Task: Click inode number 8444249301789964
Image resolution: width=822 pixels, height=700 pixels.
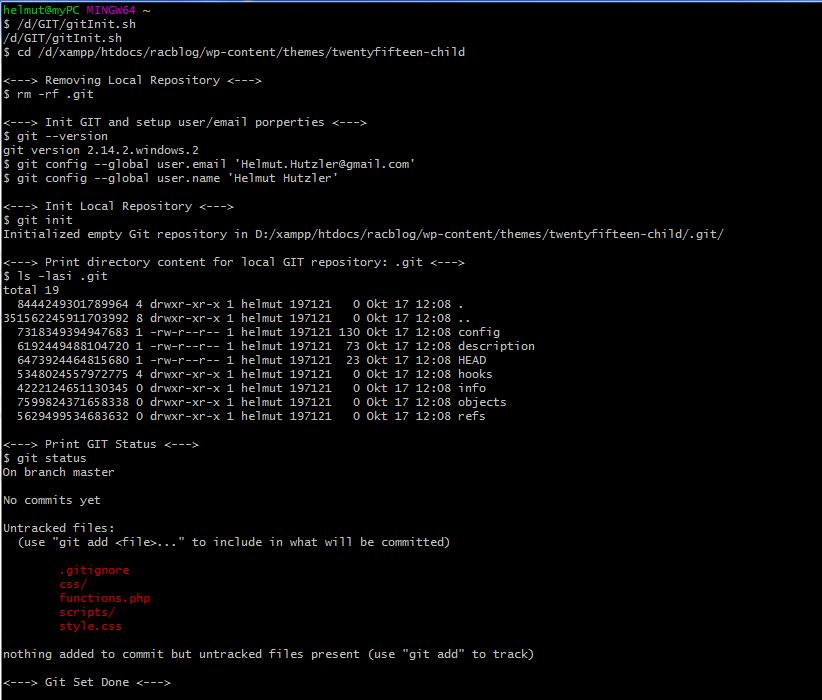Action: point(73,304)
